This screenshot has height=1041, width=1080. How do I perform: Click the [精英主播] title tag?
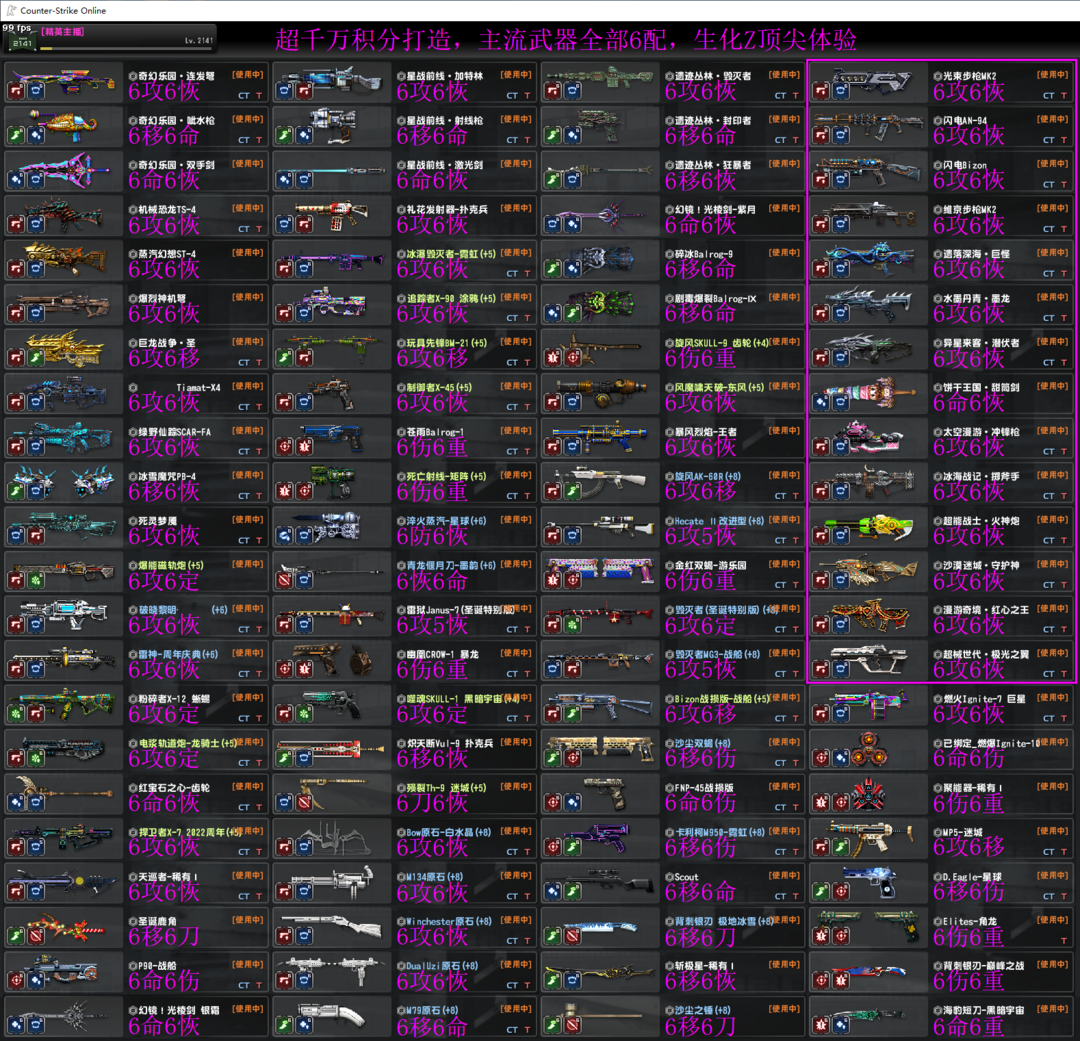(x=62, y=32)
